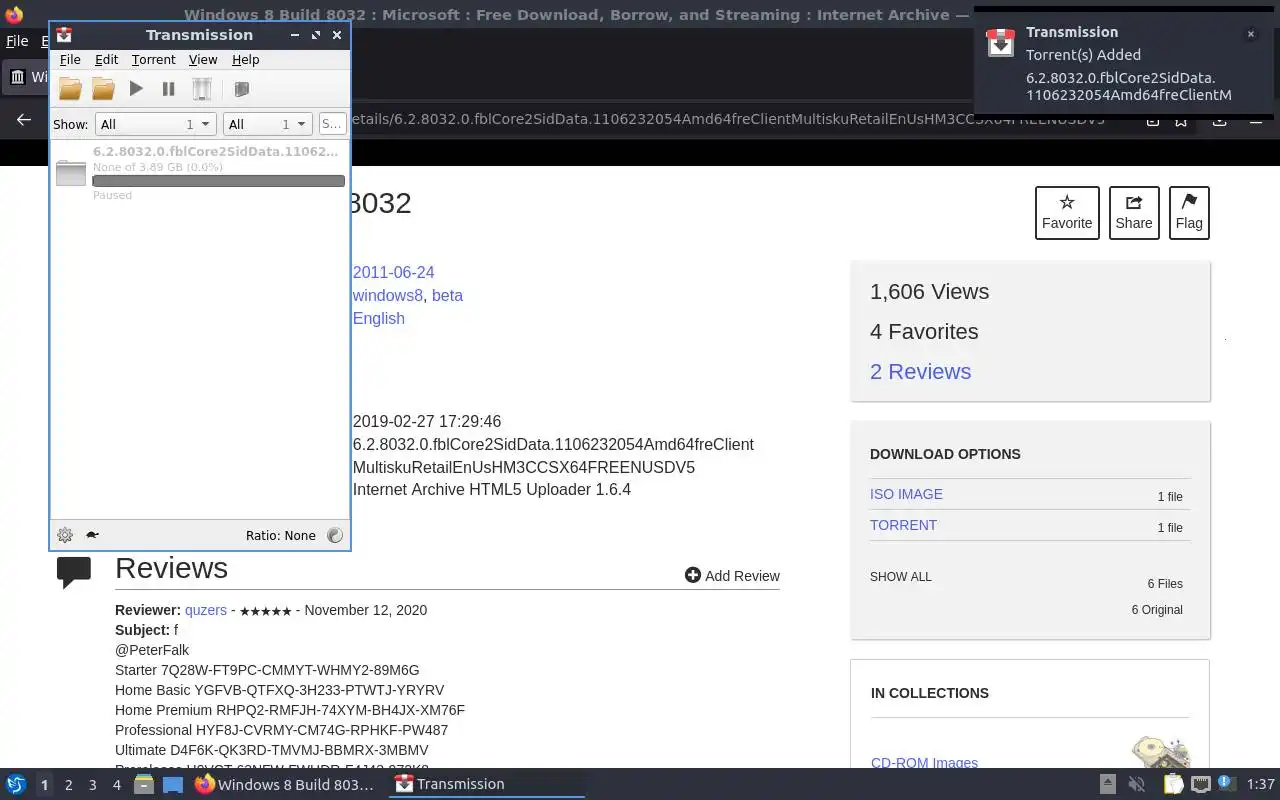The image size is (1280, 800).
Task: Click SHOW ALL download files
Action: coord(900,577)
